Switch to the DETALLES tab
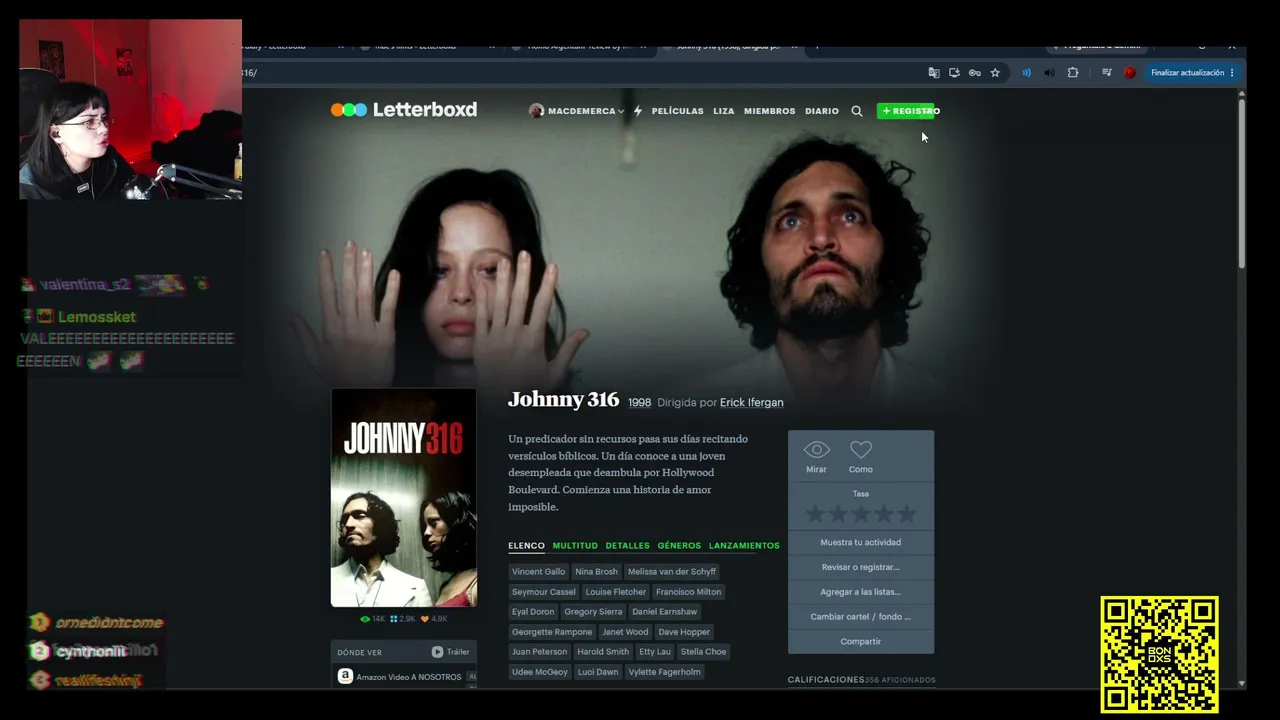 pos(627,546)
